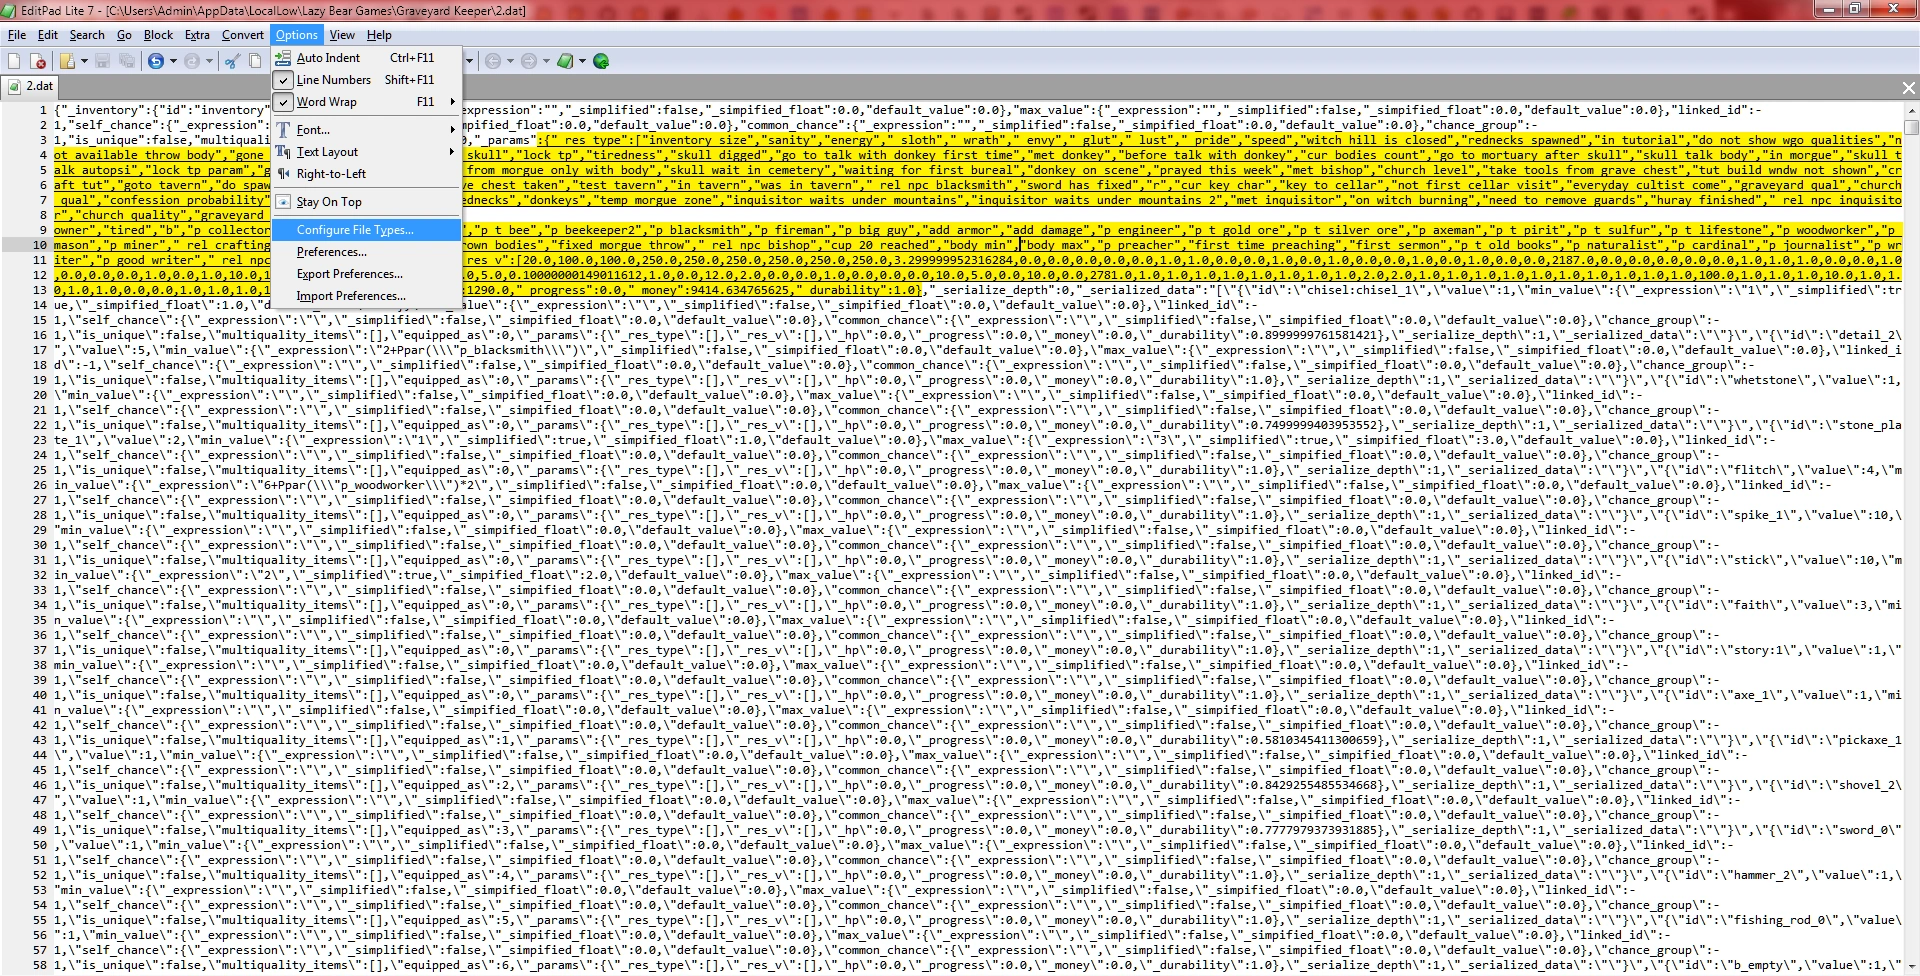
Task: Redo the edit with the grey arrow icon
Action: 192,61
